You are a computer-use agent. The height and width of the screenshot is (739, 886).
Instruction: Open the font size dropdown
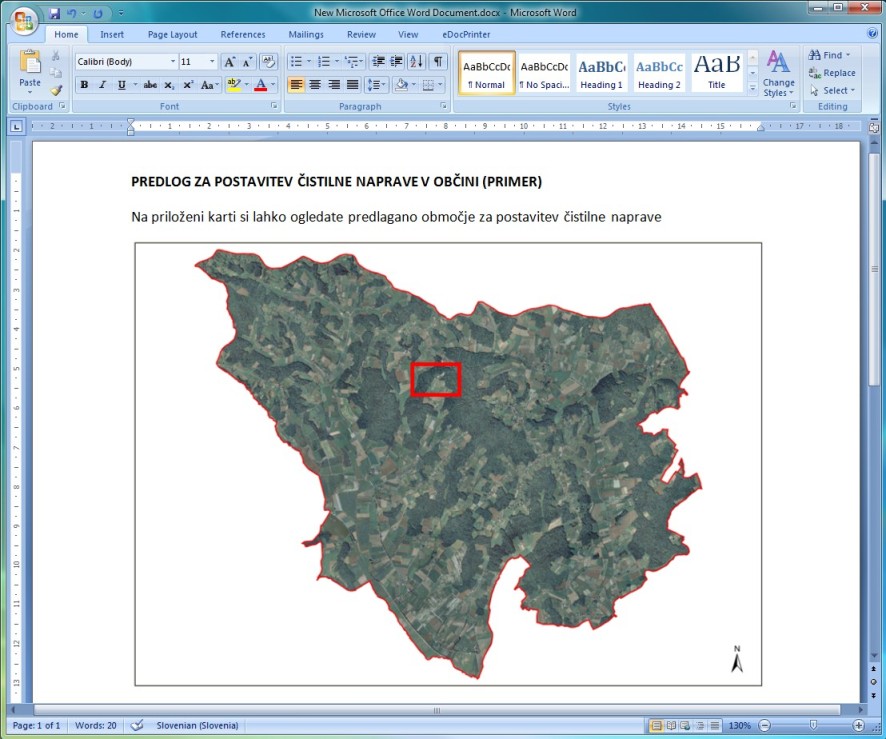point(212,62)
